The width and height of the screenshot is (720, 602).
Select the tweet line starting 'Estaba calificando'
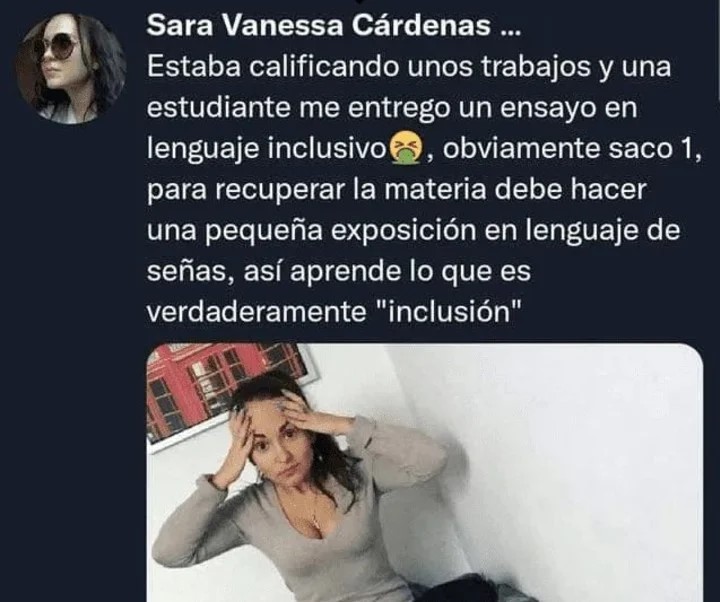(x=409, y=68)
